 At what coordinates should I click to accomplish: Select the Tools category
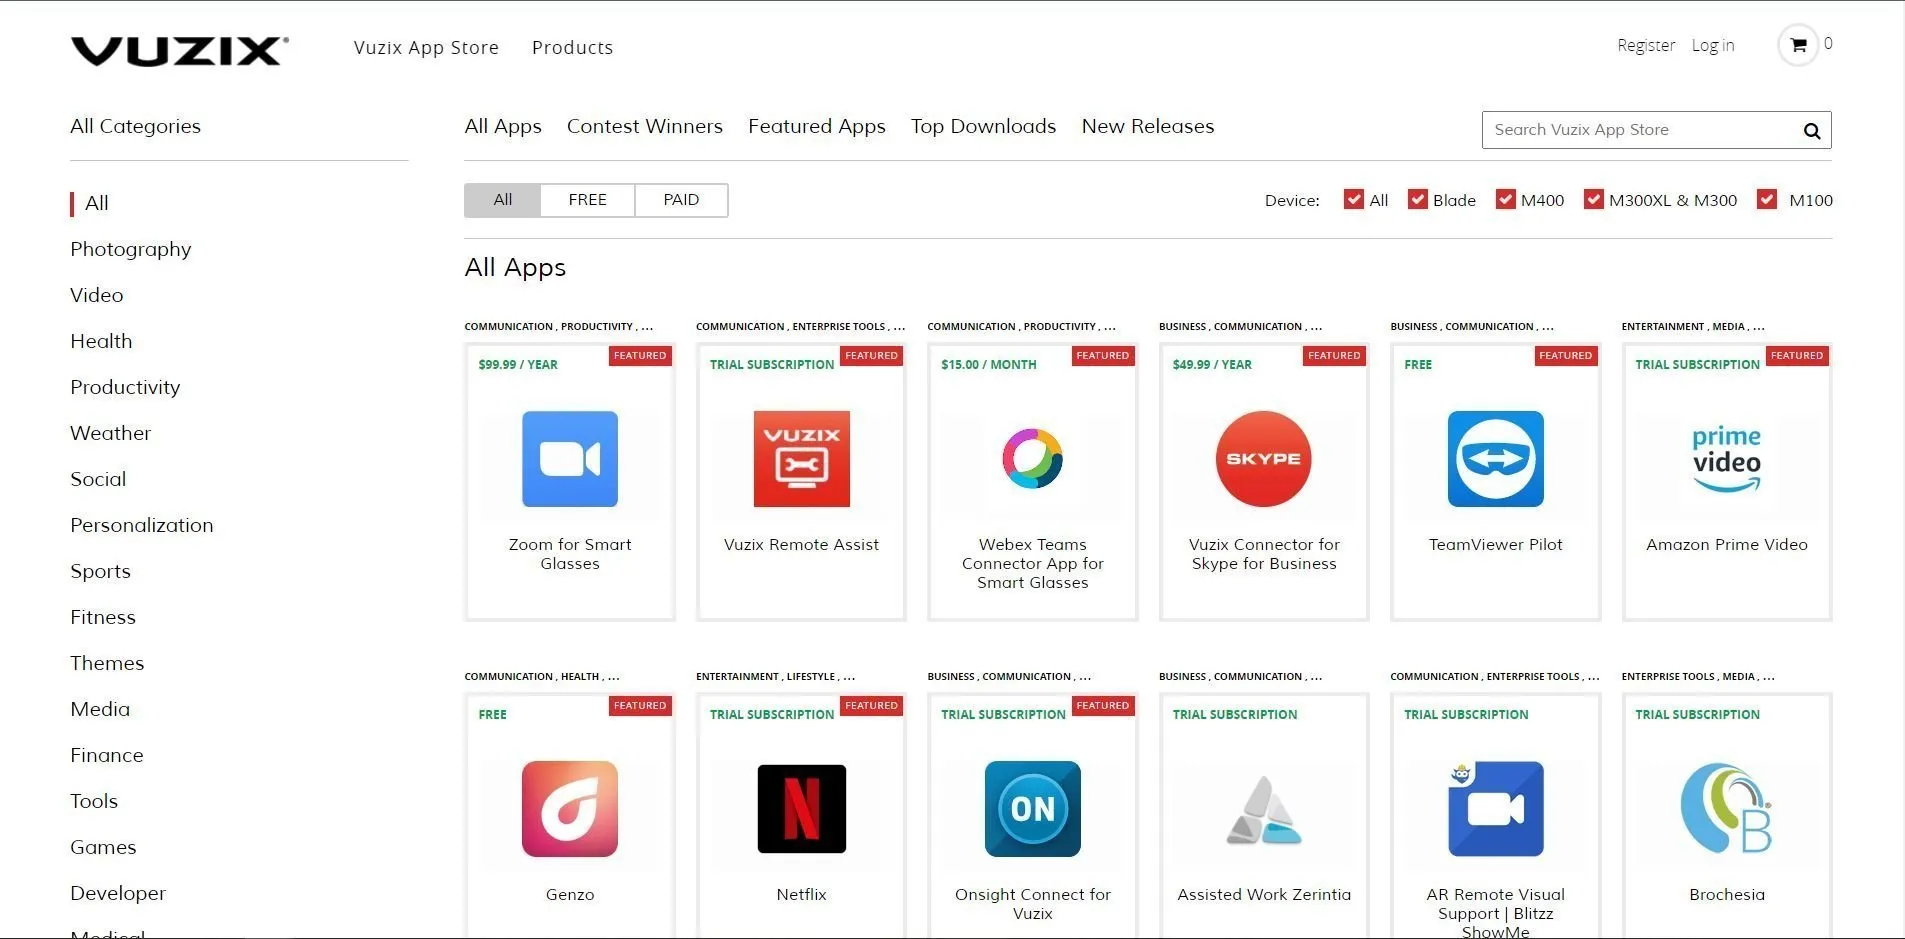coord(94,801)
